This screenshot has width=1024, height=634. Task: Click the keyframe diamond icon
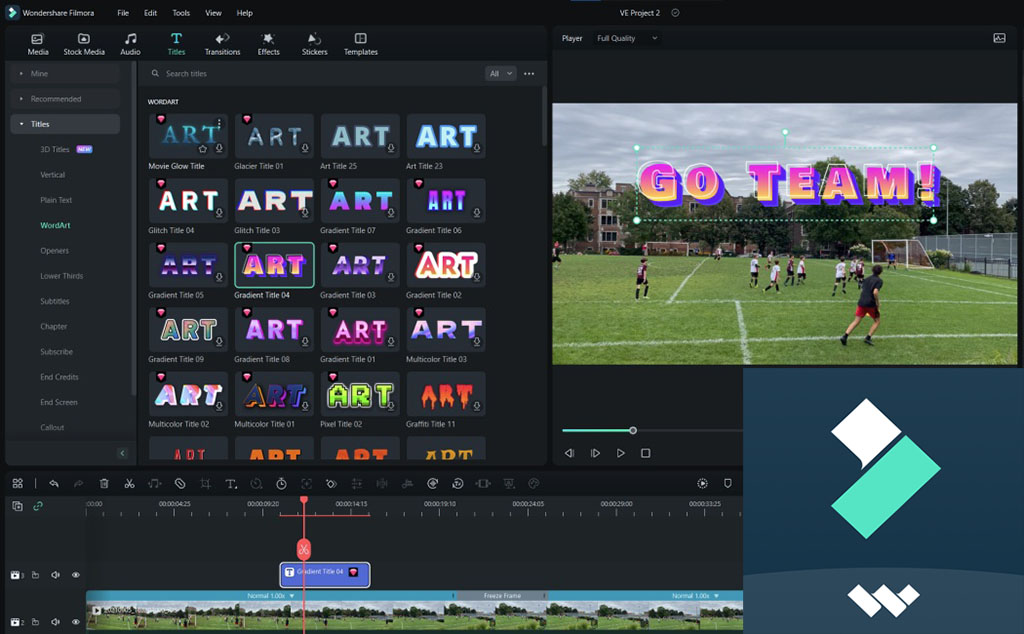331,484
